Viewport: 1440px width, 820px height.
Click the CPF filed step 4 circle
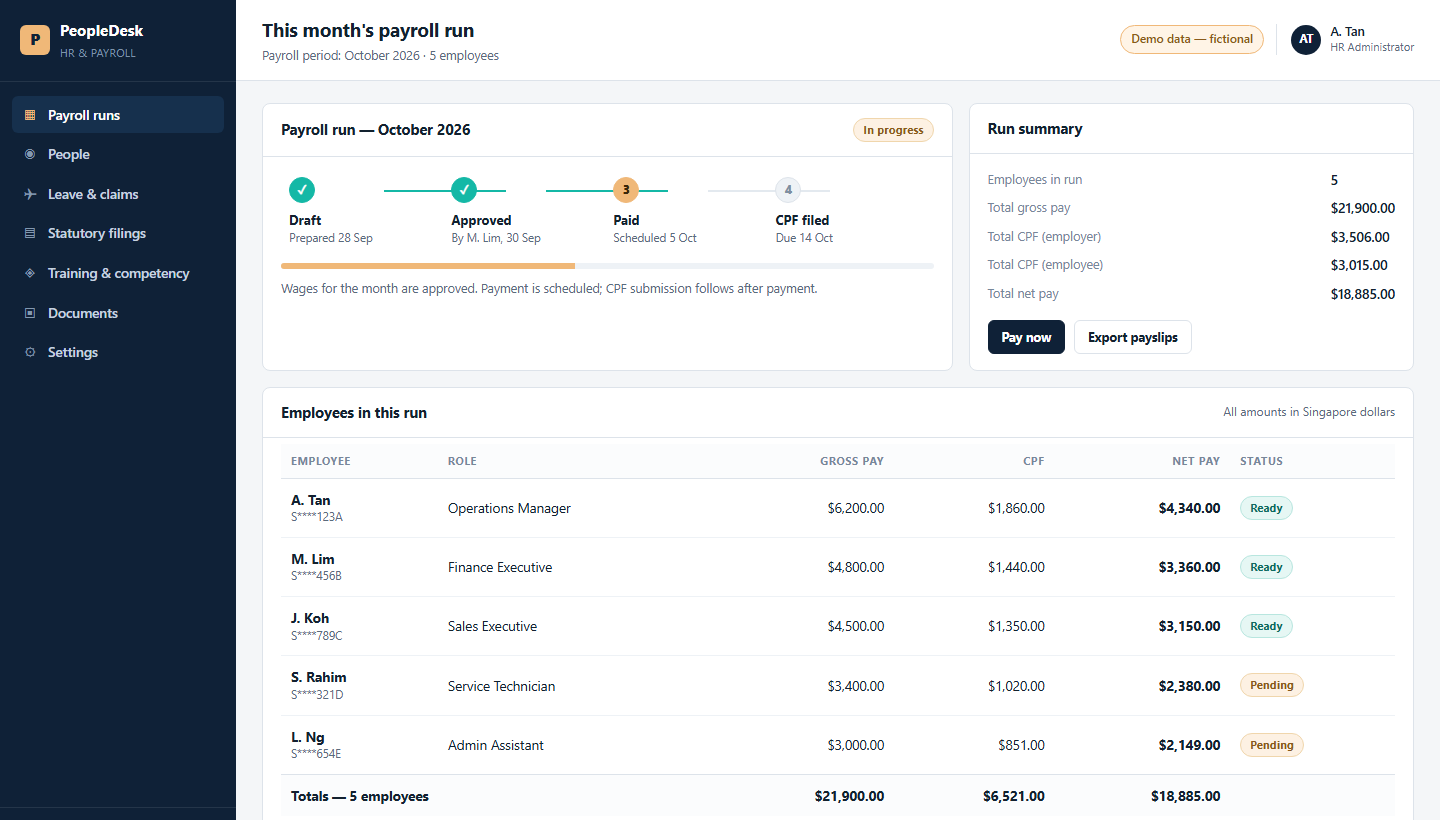pos(788,190)
